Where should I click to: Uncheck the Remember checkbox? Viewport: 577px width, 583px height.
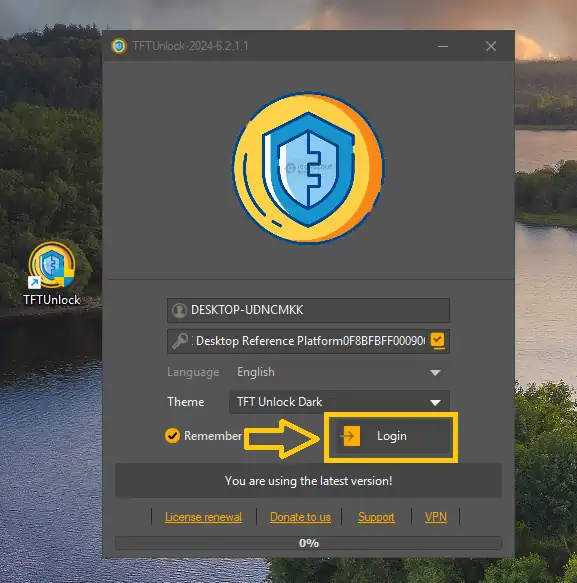coord(172,436)
